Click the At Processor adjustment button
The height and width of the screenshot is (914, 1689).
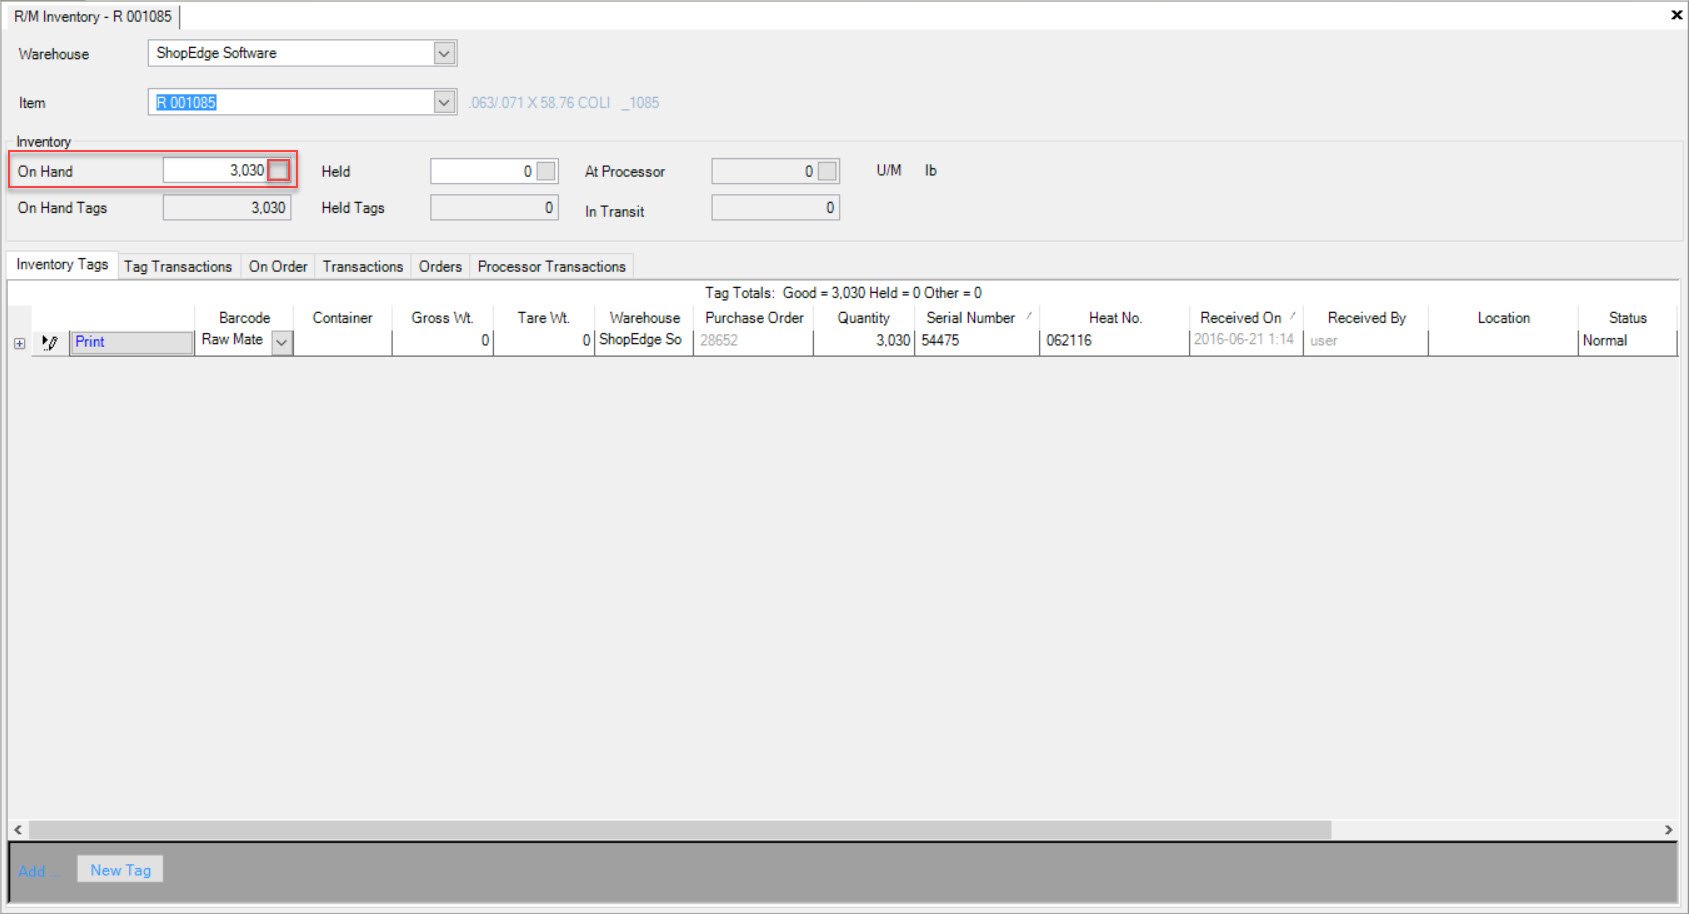pyautogui.click(x=827, y=171)
